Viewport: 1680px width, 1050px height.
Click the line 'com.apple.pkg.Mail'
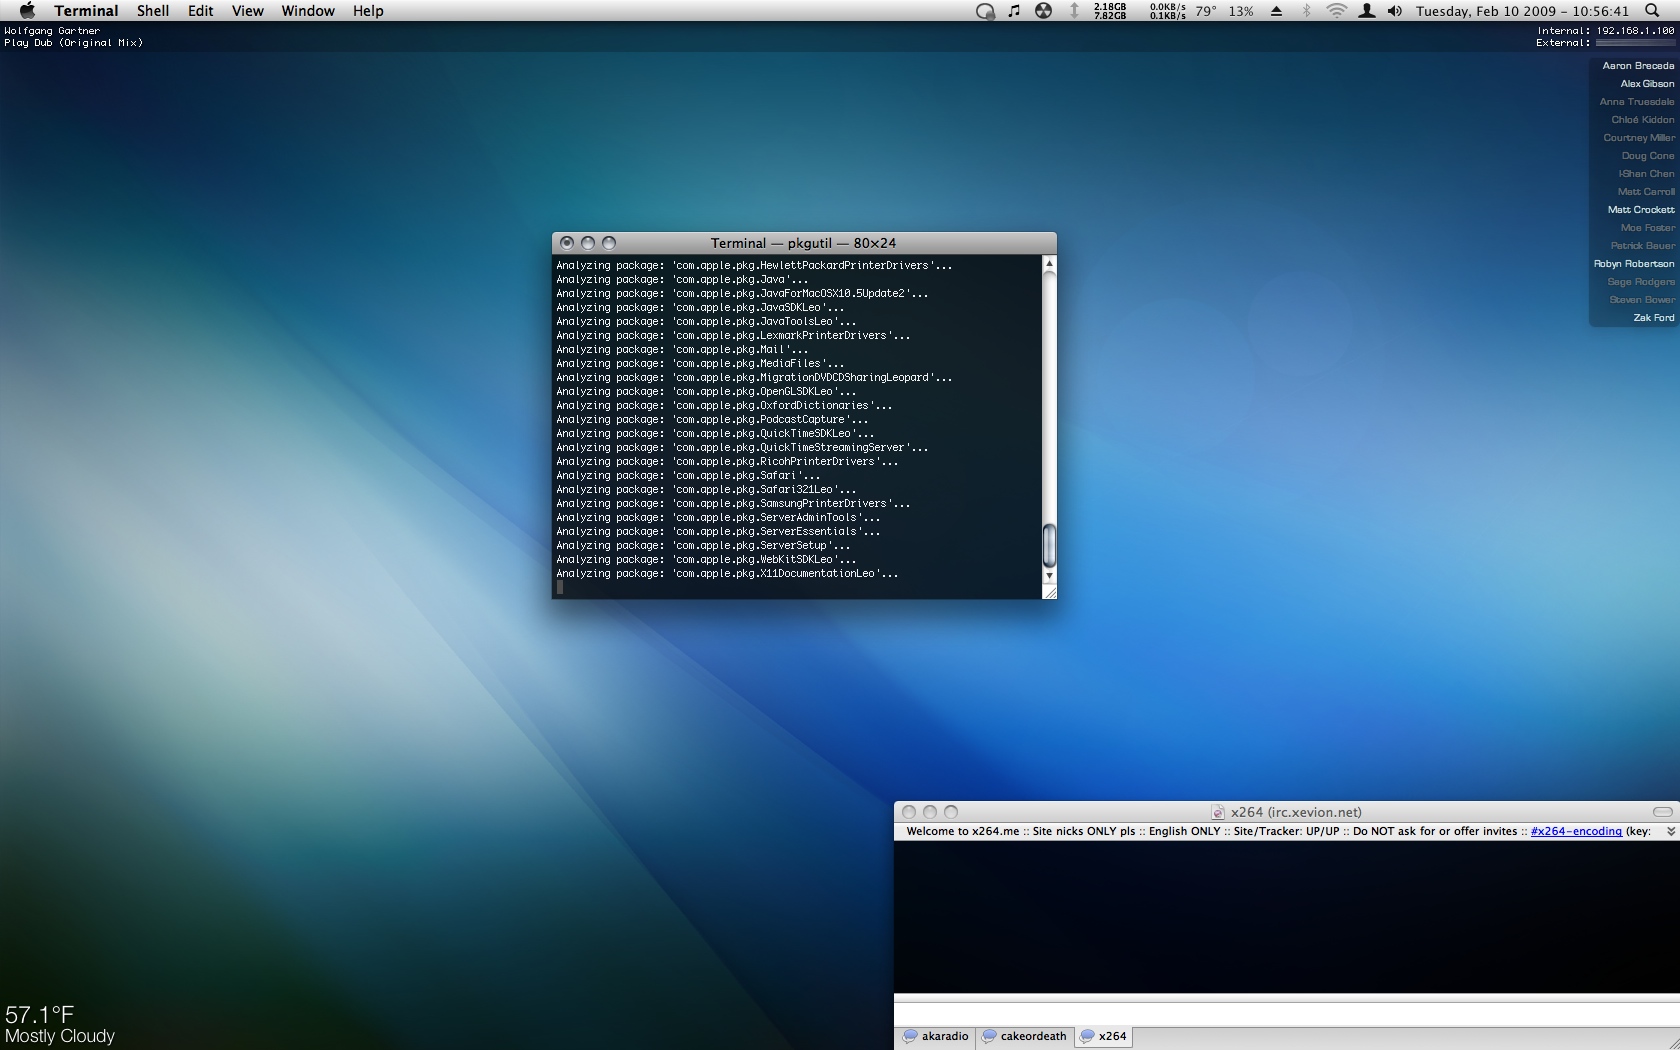click(682, 350)
